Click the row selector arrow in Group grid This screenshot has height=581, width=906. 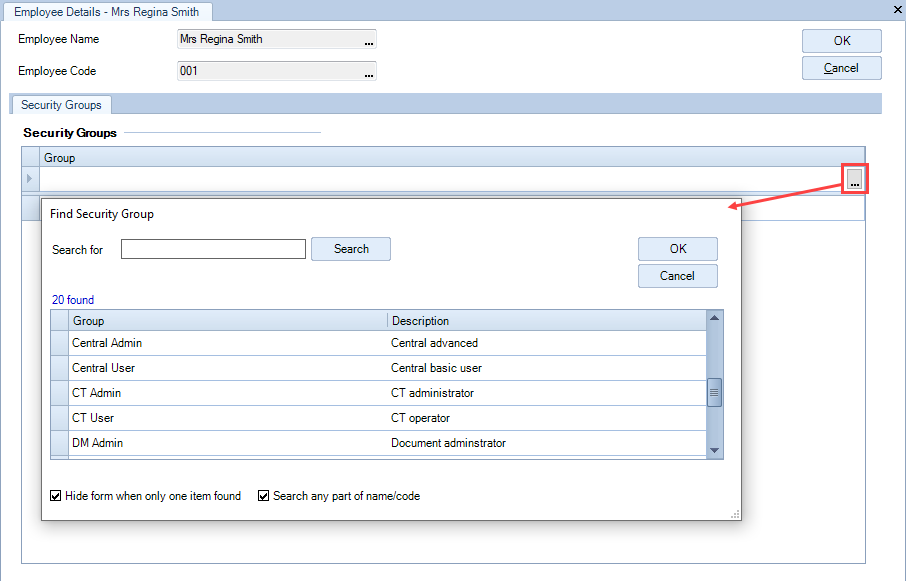click(x=30, y=178)
